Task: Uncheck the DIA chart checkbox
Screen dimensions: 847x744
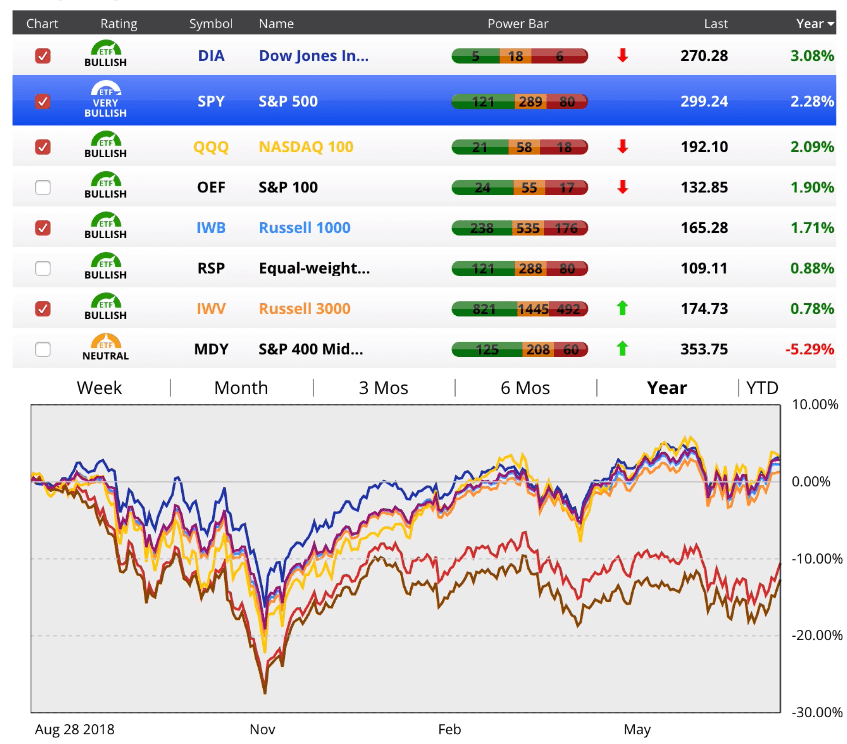Action: click(x=43, y=56)
